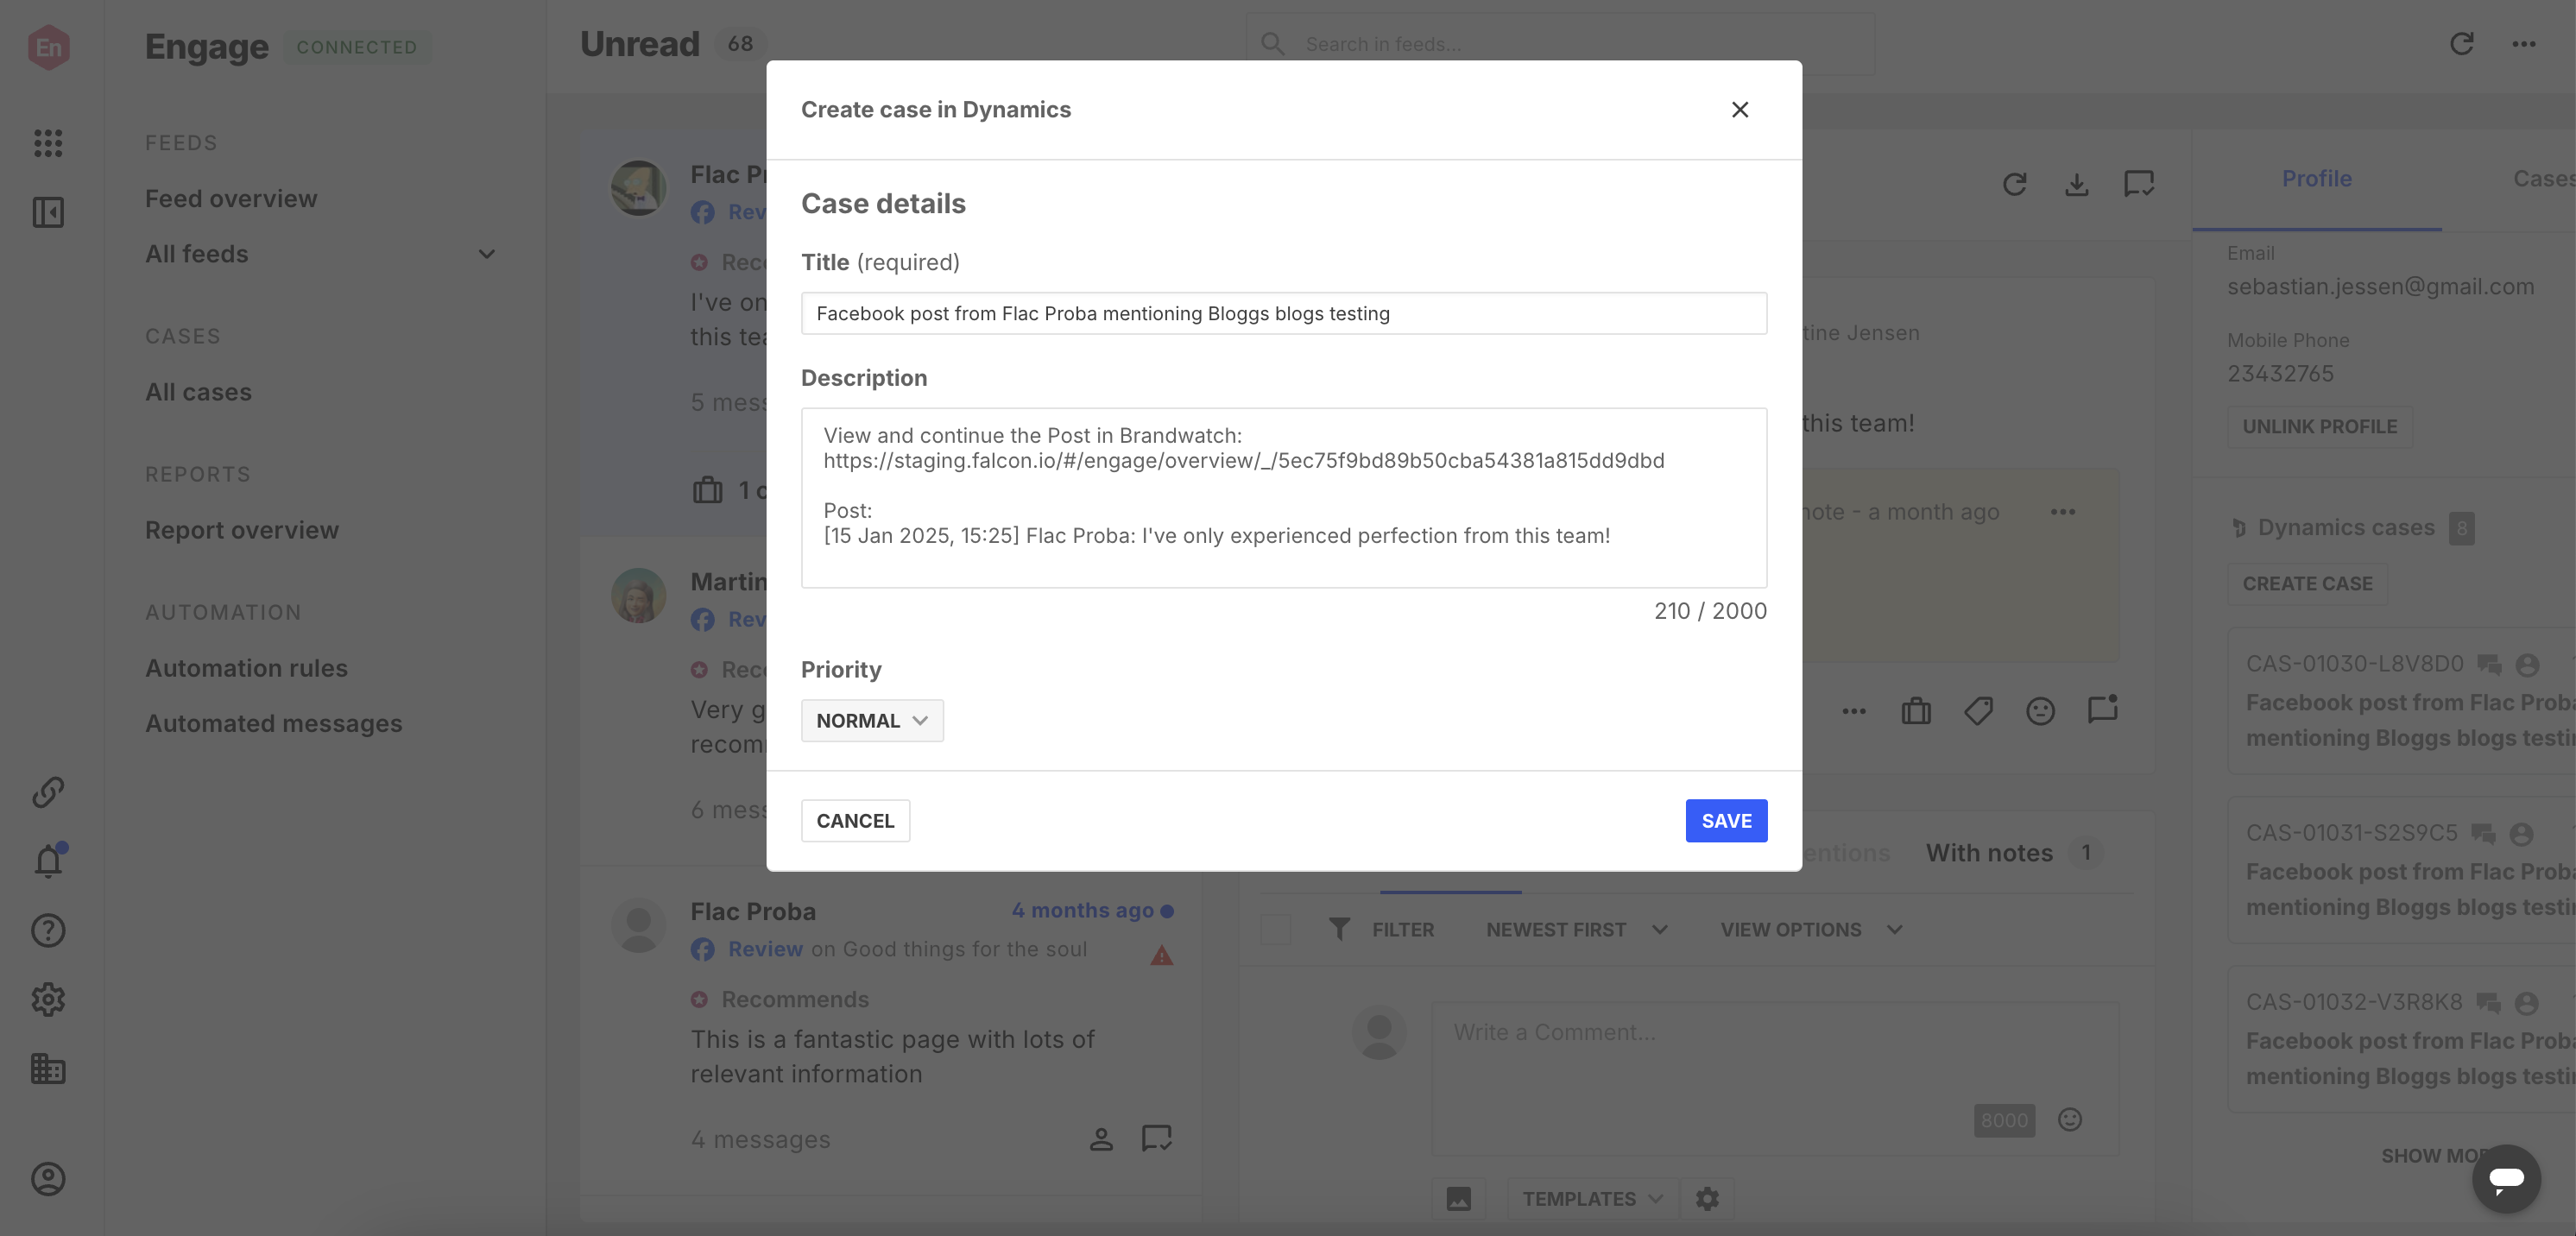Viewport: 2576px width, 1236px height.
Task: Toggle the select-all checkbox beside FILTER
Action: 1276,930
